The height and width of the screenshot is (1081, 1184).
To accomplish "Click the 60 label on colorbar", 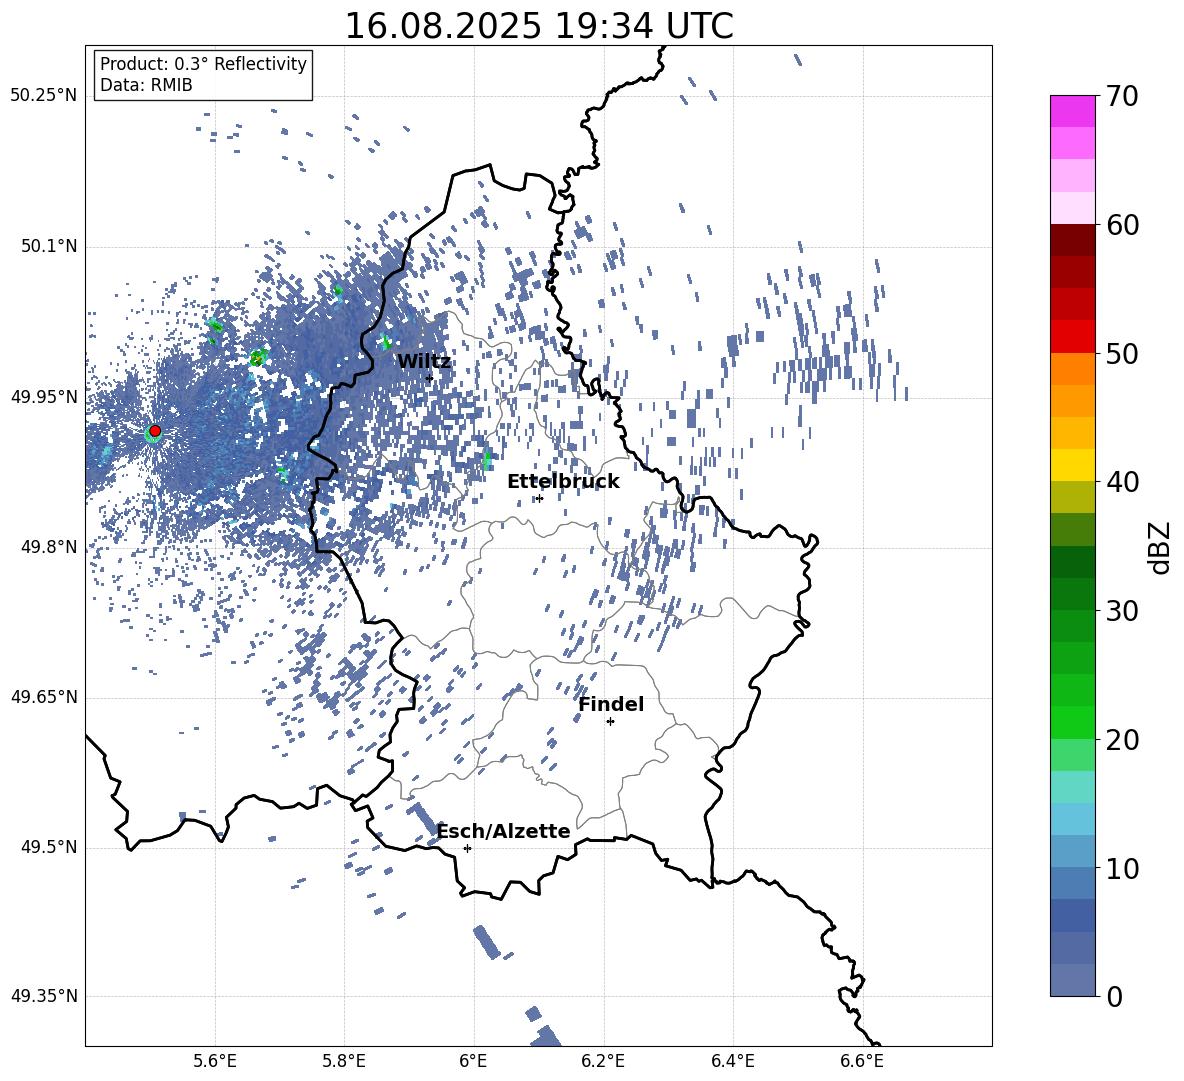I will [x=1122, y=225].
